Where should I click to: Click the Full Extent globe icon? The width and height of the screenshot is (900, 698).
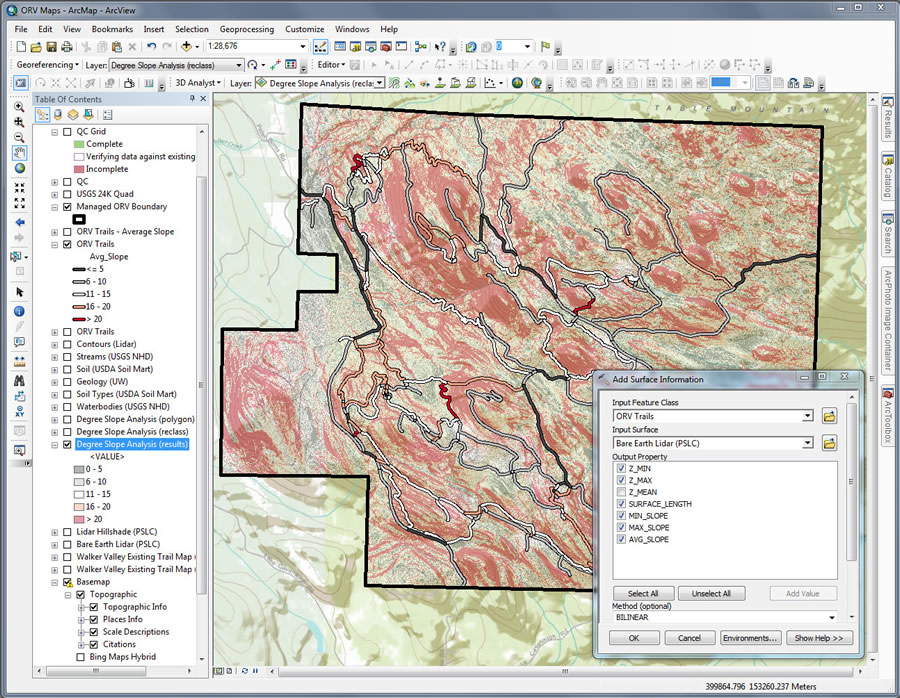coord(19,168)
